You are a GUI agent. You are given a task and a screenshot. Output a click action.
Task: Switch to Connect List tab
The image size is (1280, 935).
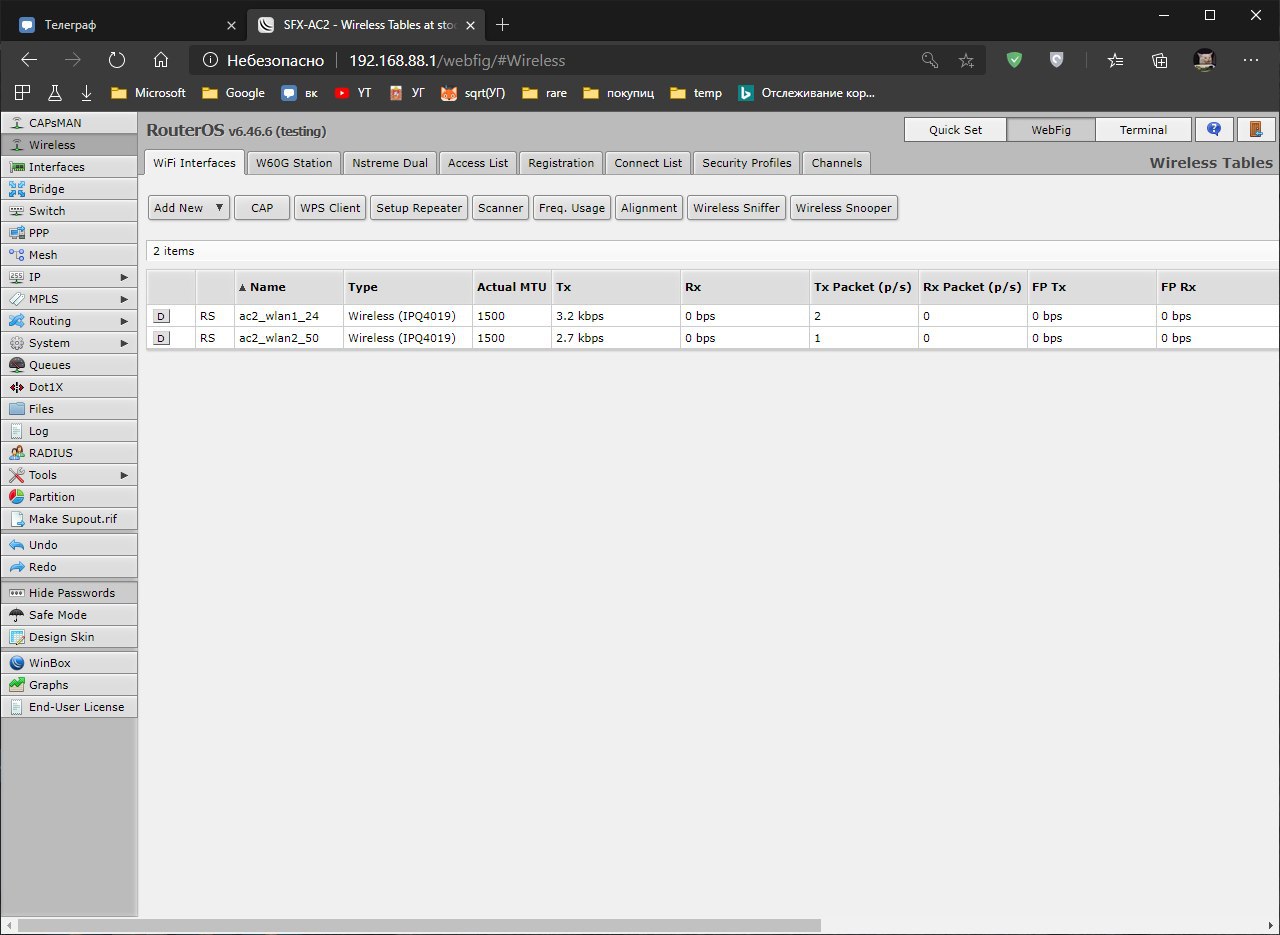point(648,163)
